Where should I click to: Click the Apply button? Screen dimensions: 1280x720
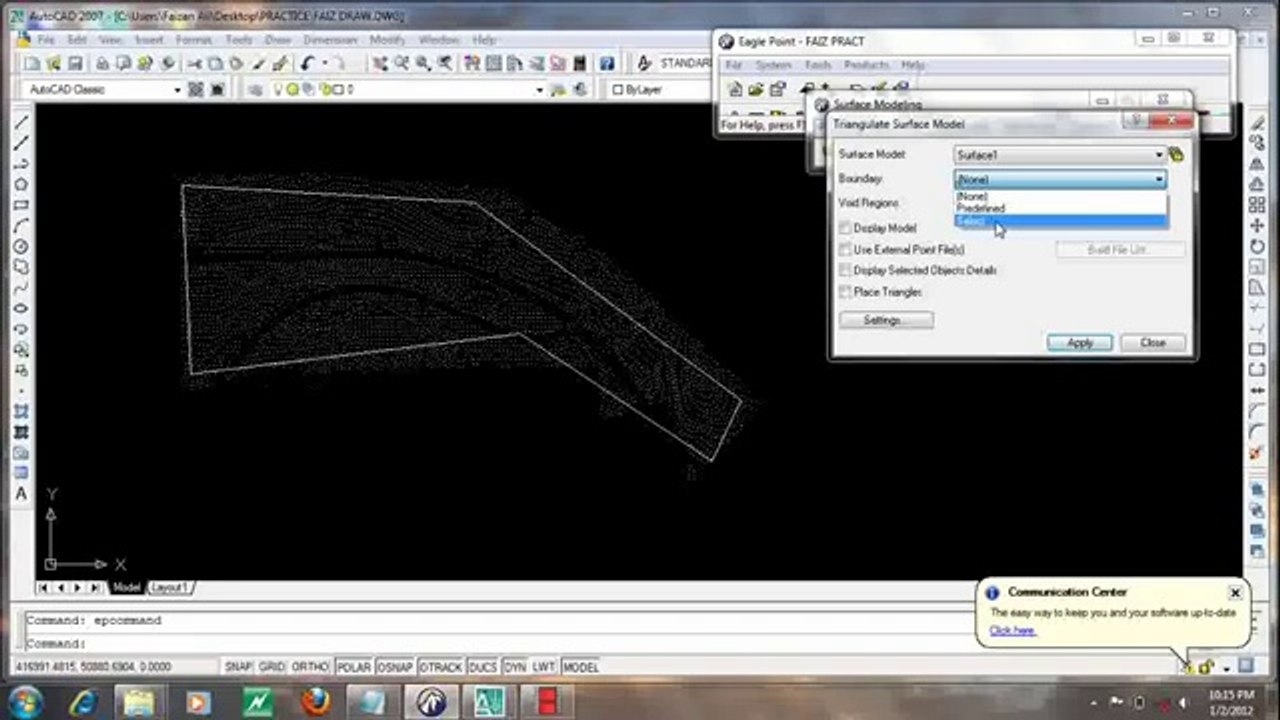[1080, 342]
